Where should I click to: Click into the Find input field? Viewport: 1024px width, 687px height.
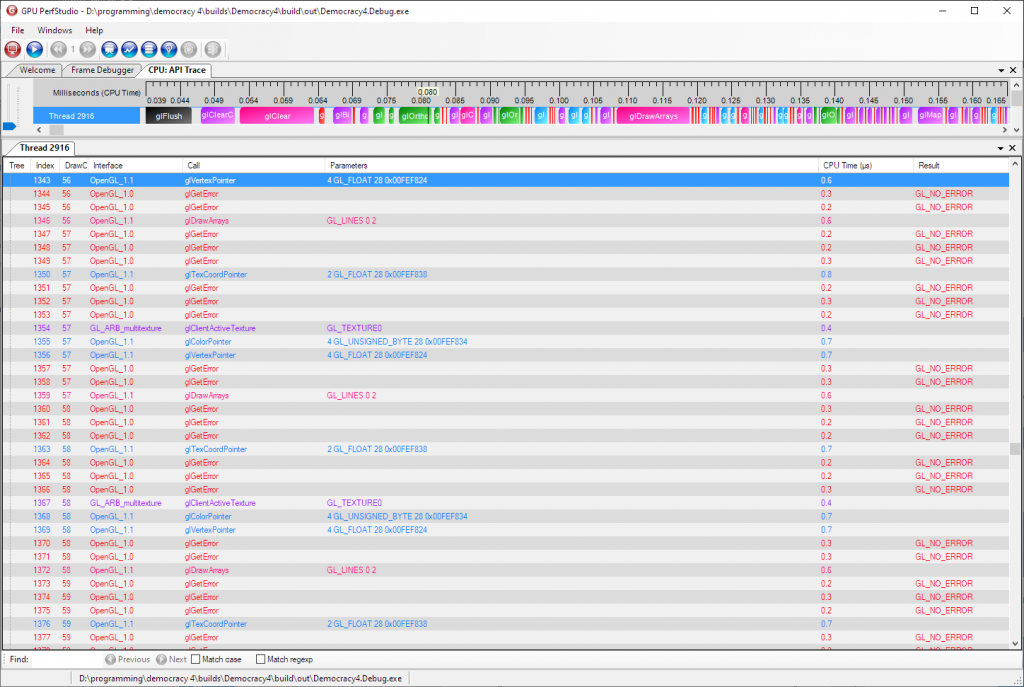pyautogui.click(x=66, y=660)
